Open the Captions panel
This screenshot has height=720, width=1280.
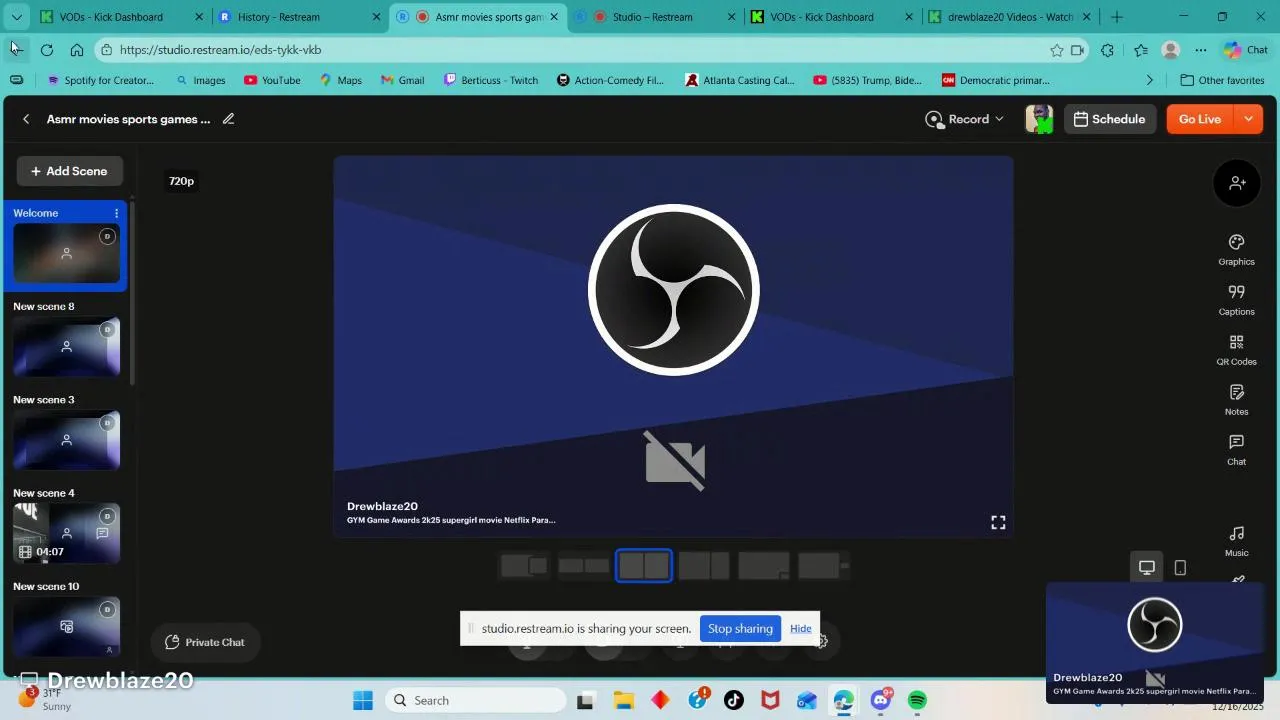pyautogui.click(x=1236, y=300)
